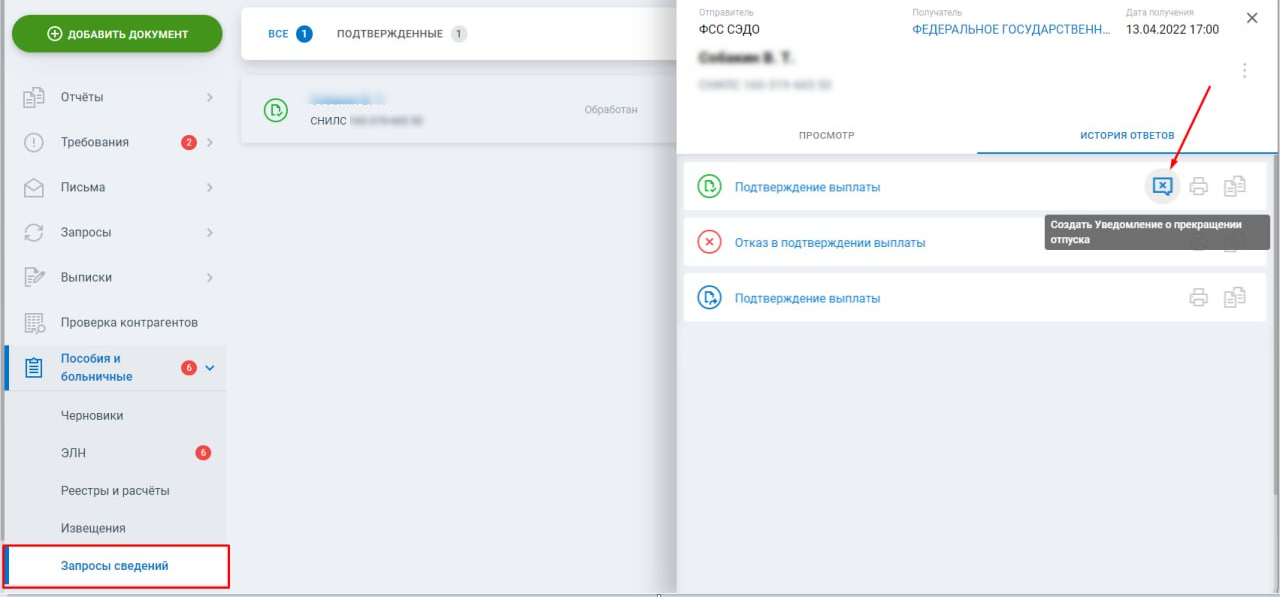Open the three-dot options menu
The image size is (1280, 597).
(1245, 71)
